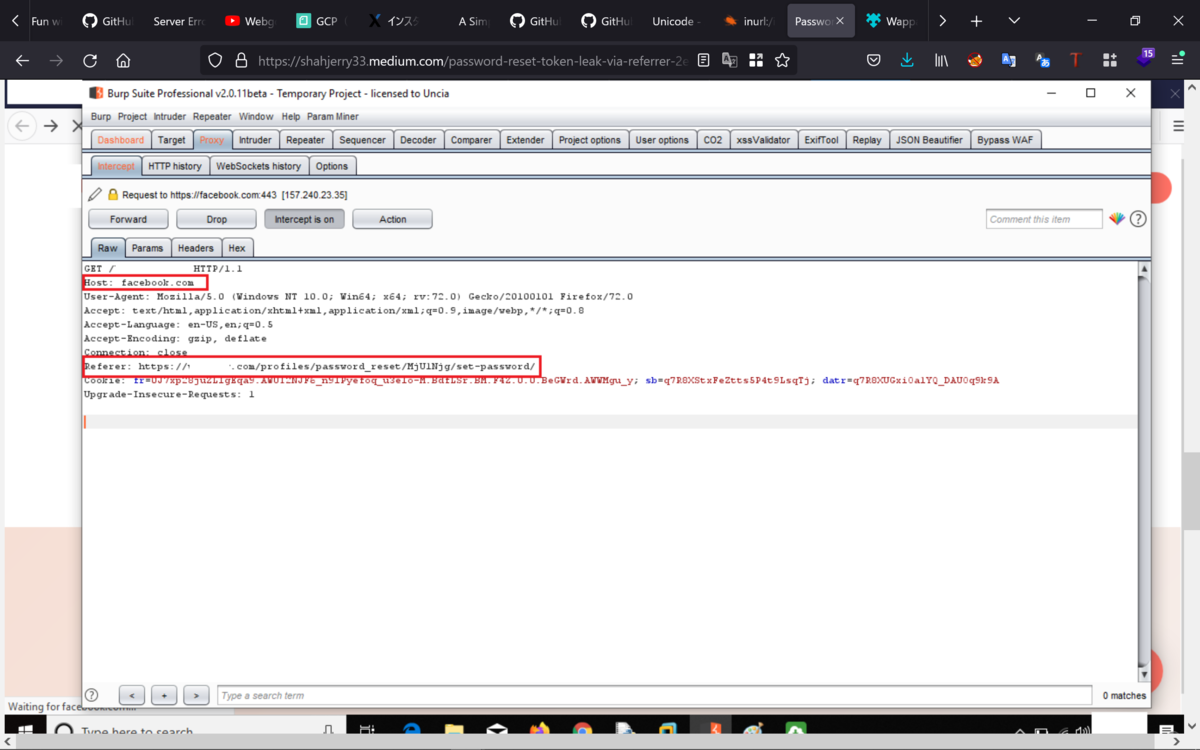This screenshot has width=1200, height=750.
Task: Go to Firefox home page
Action: [123, 60]
